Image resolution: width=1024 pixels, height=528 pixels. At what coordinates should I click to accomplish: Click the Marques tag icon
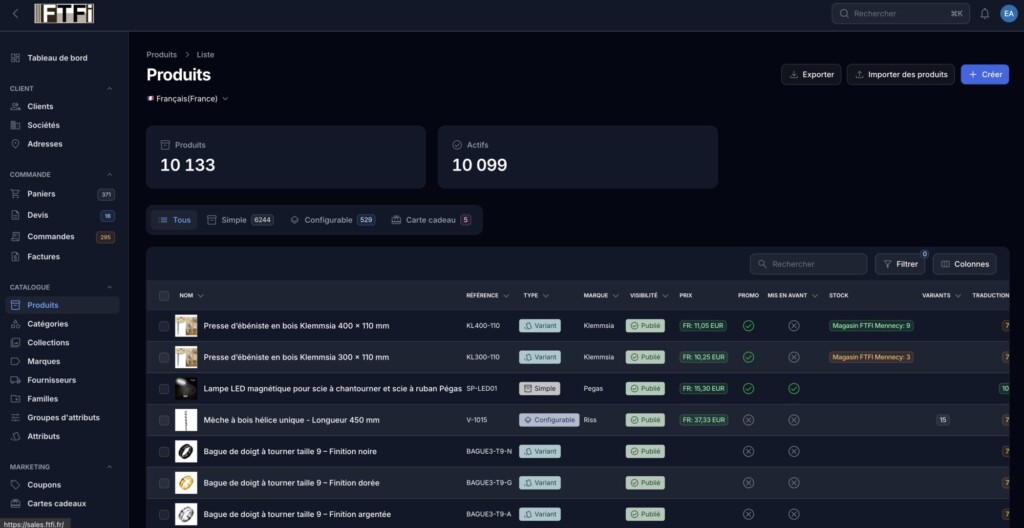16,361
